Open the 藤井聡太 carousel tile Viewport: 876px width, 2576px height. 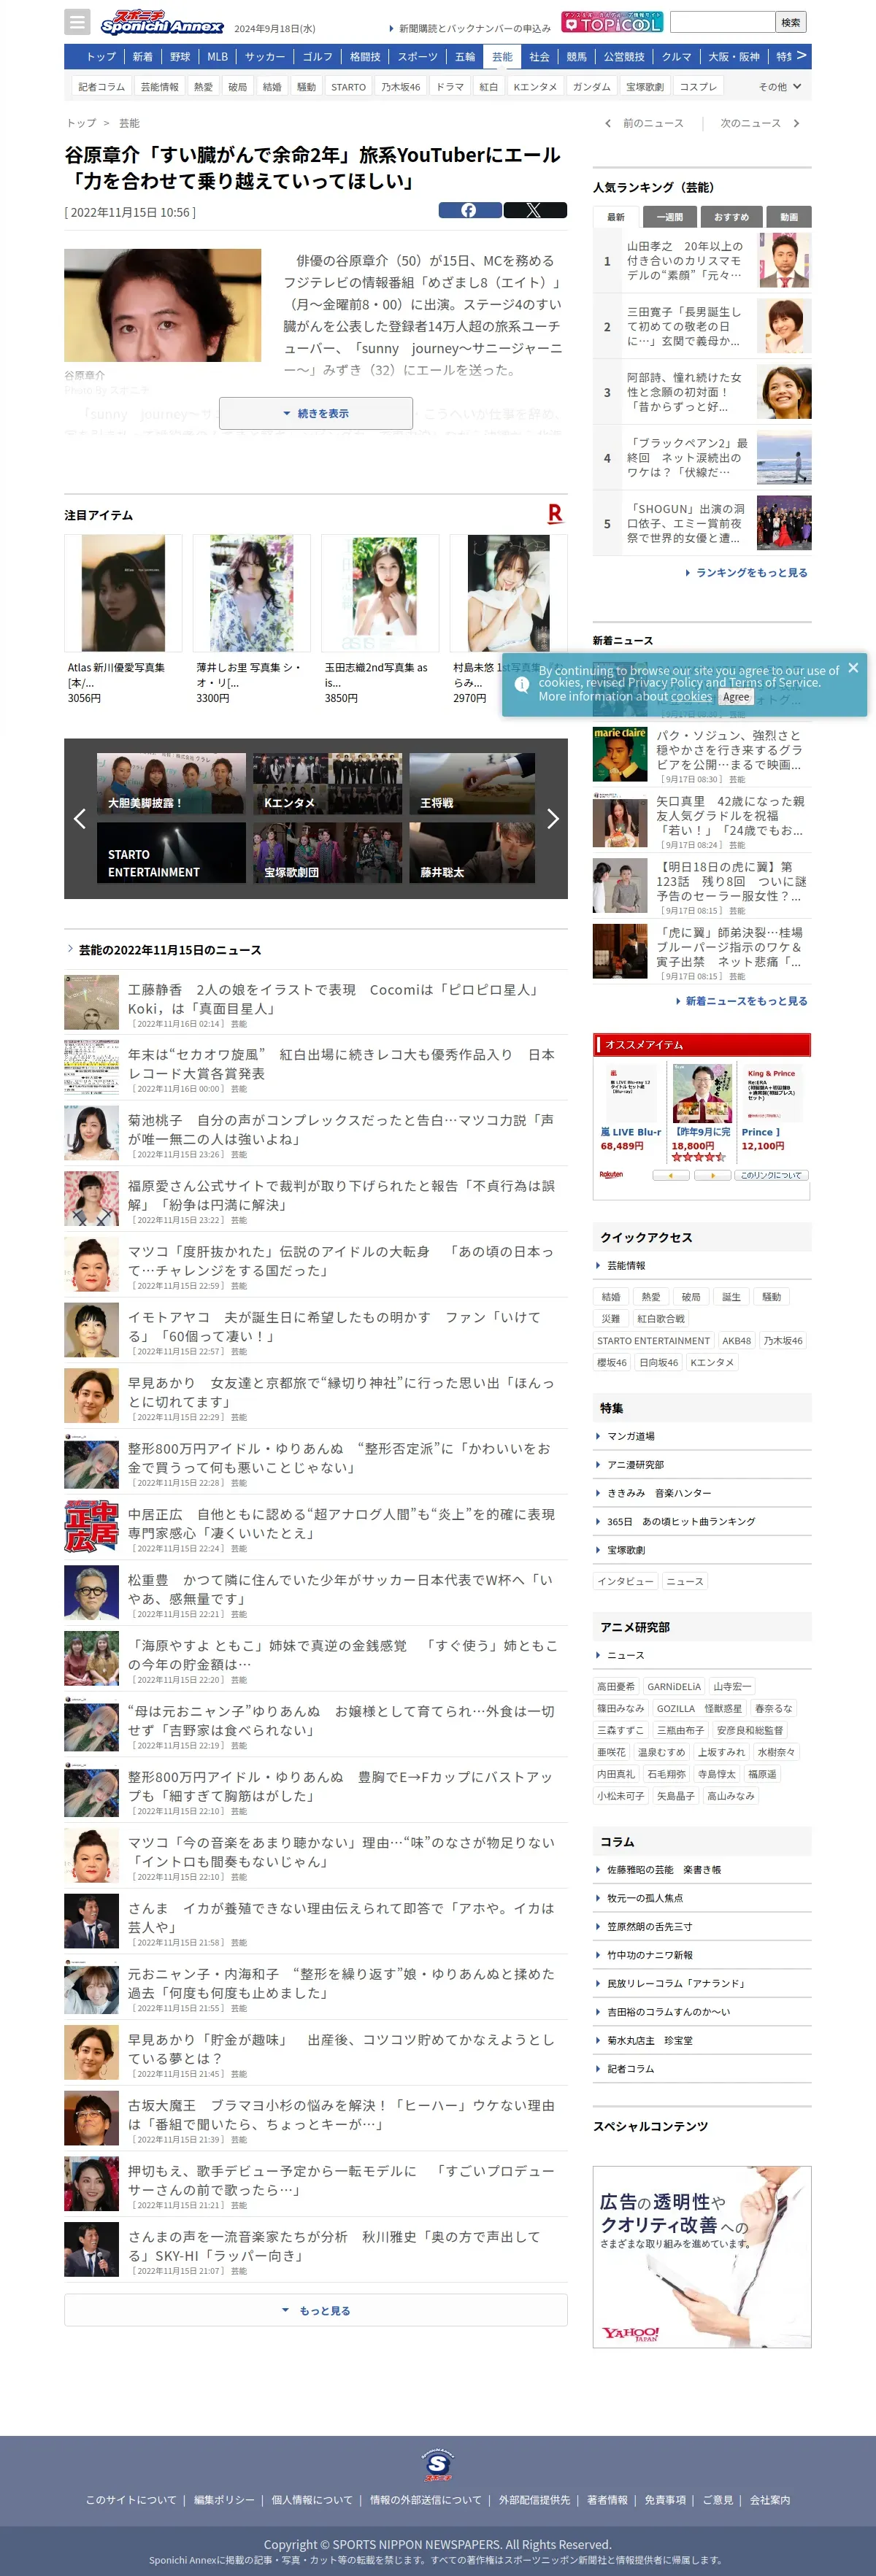tap(472, 852)
